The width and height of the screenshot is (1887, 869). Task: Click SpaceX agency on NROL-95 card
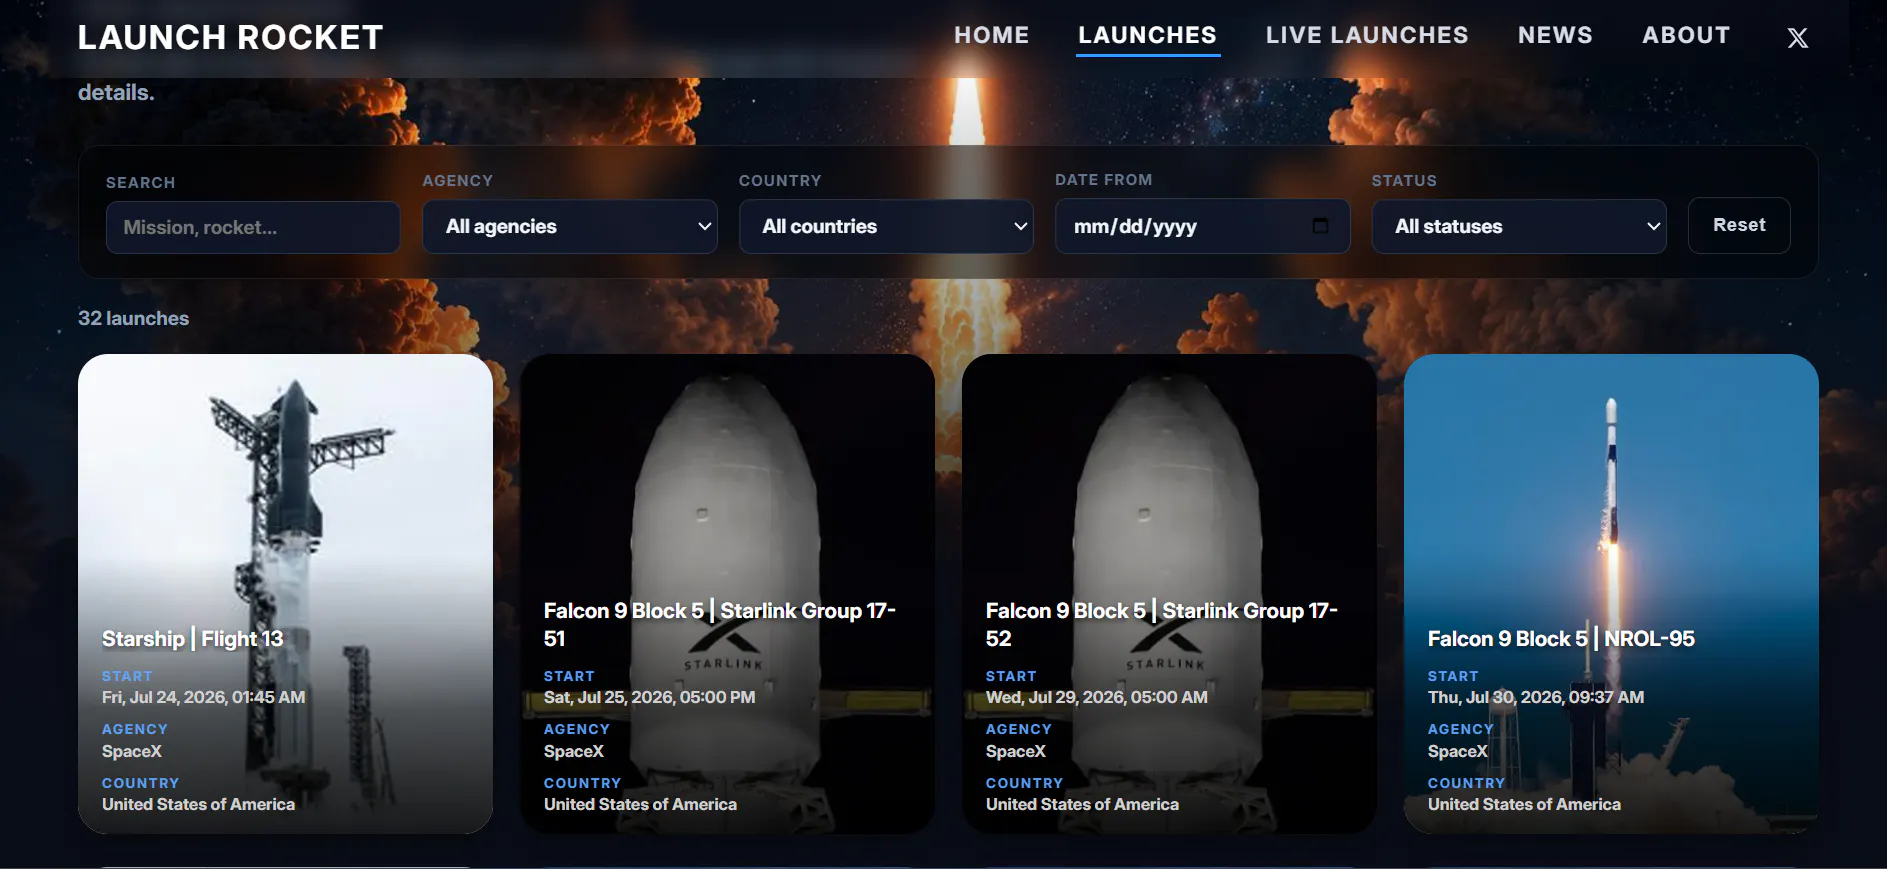(1457, 751)
